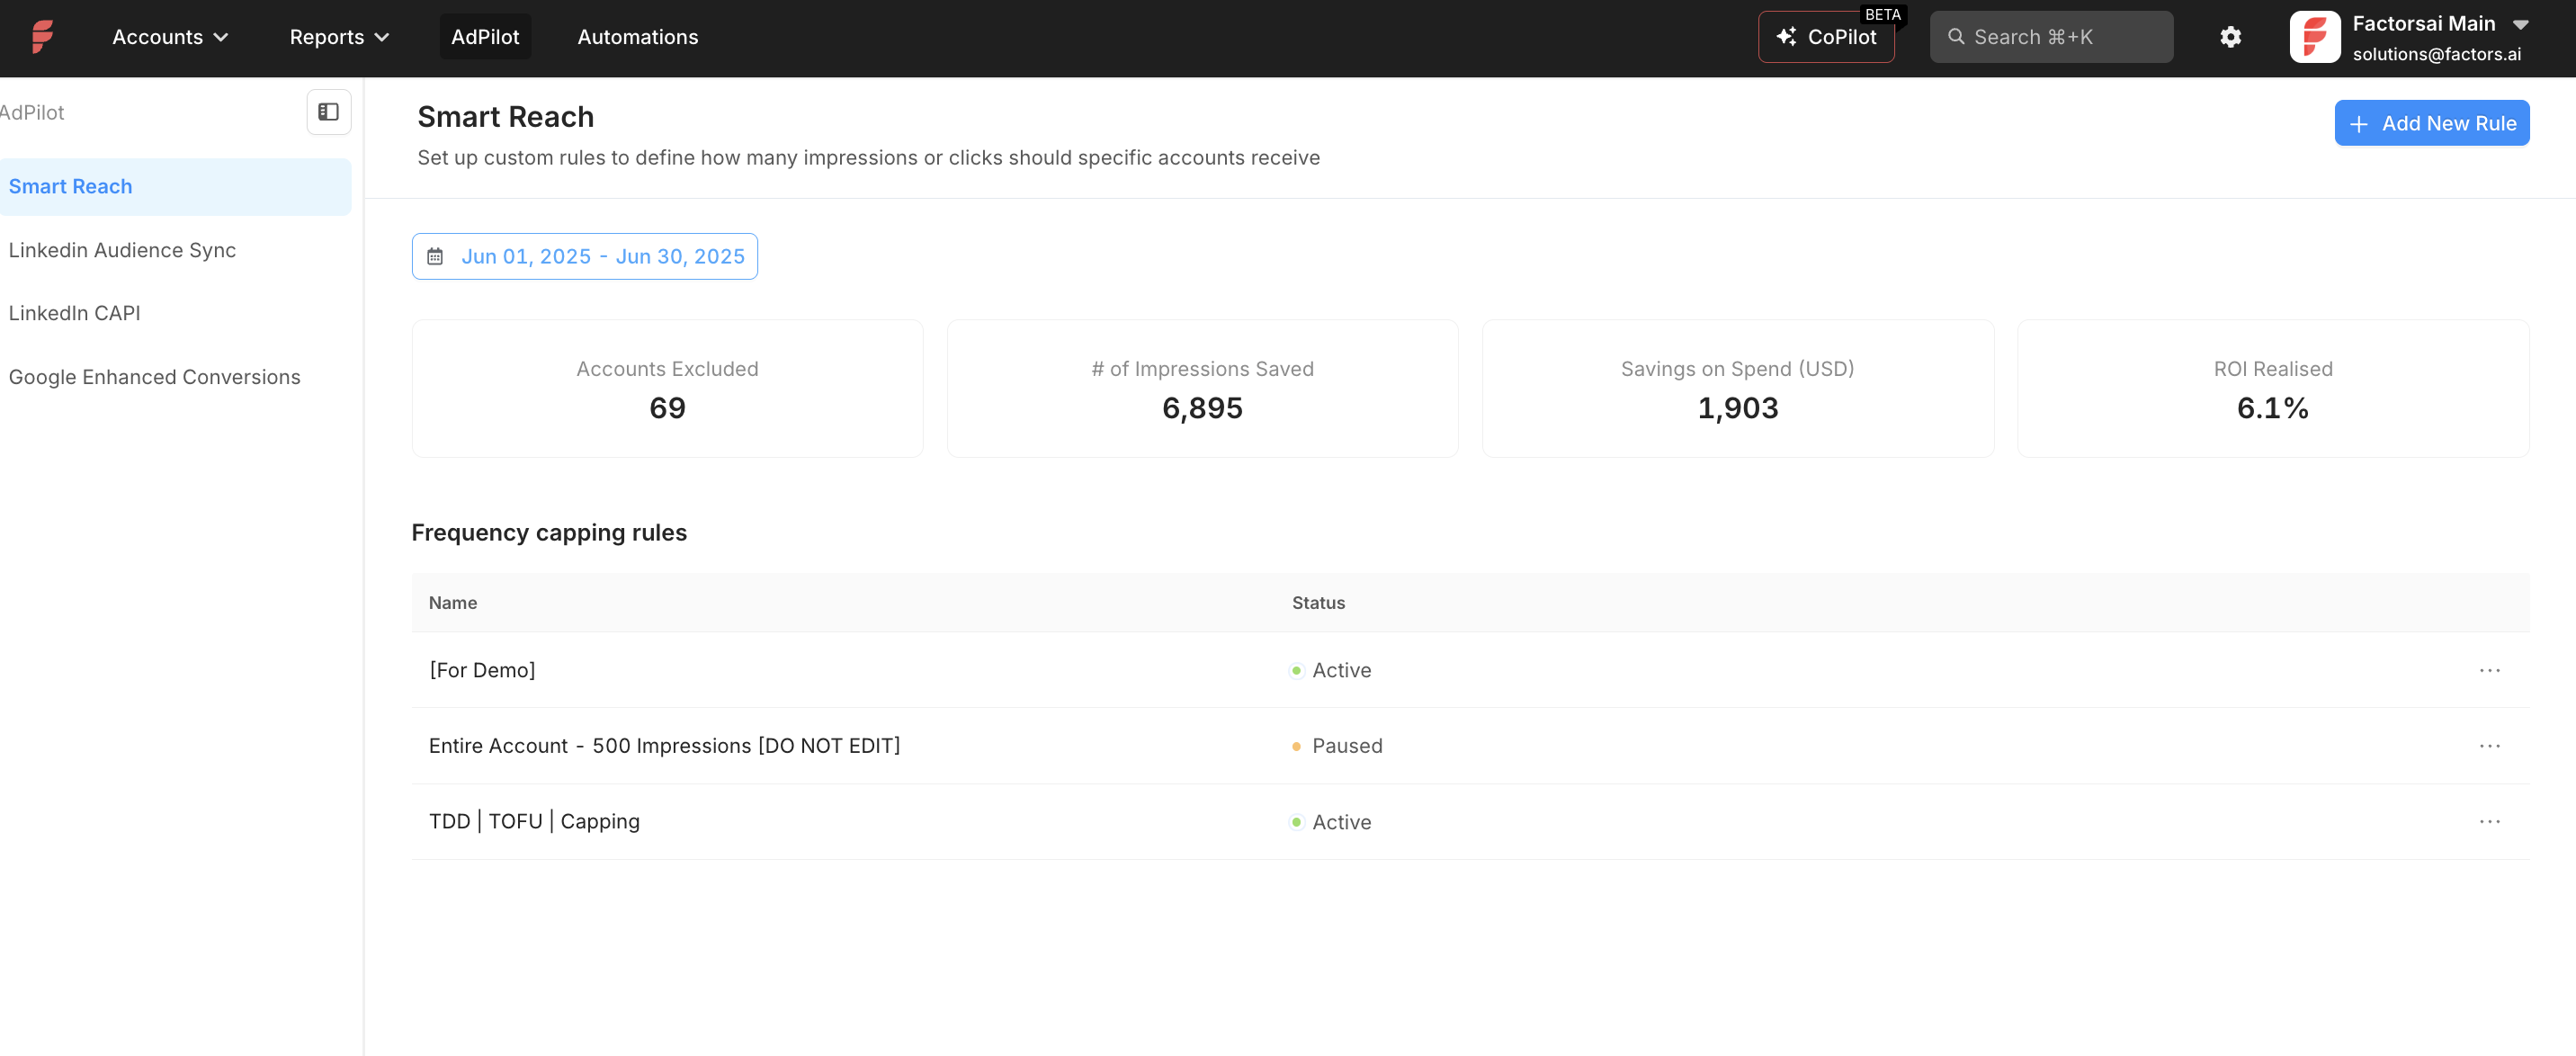The height and width of the screenshot is (1056, 2576).
Task: Select Linkedin Audience Sync in sidebar
Action: 122,250
